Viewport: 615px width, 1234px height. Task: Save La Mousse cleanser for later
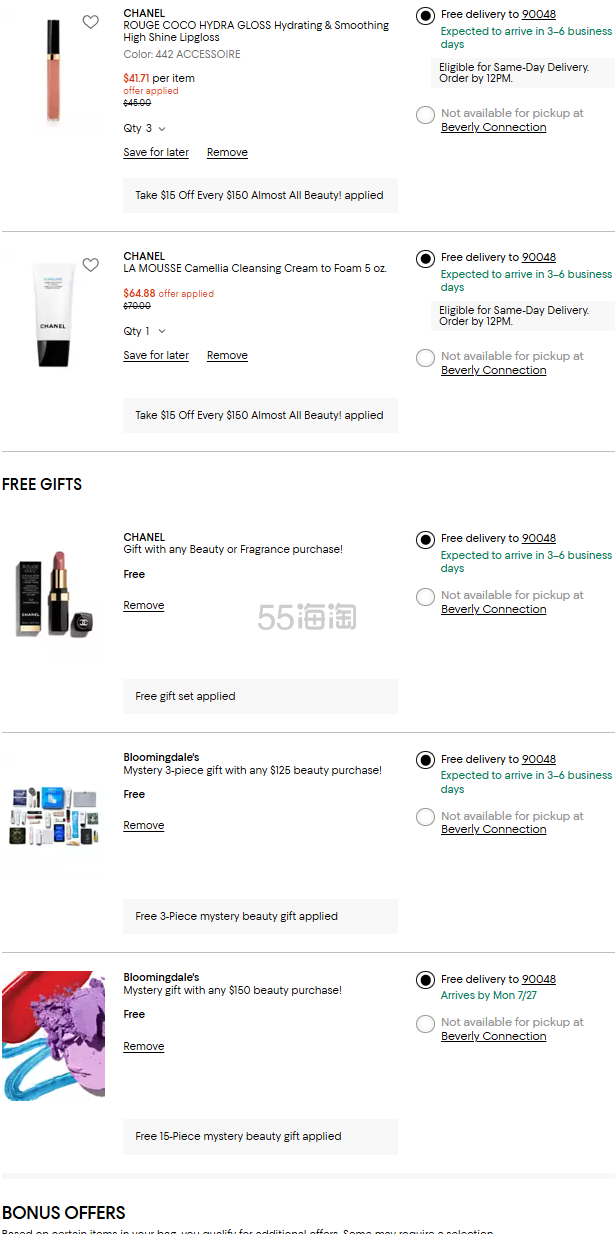pyautogui.click(x=156, y=356)
